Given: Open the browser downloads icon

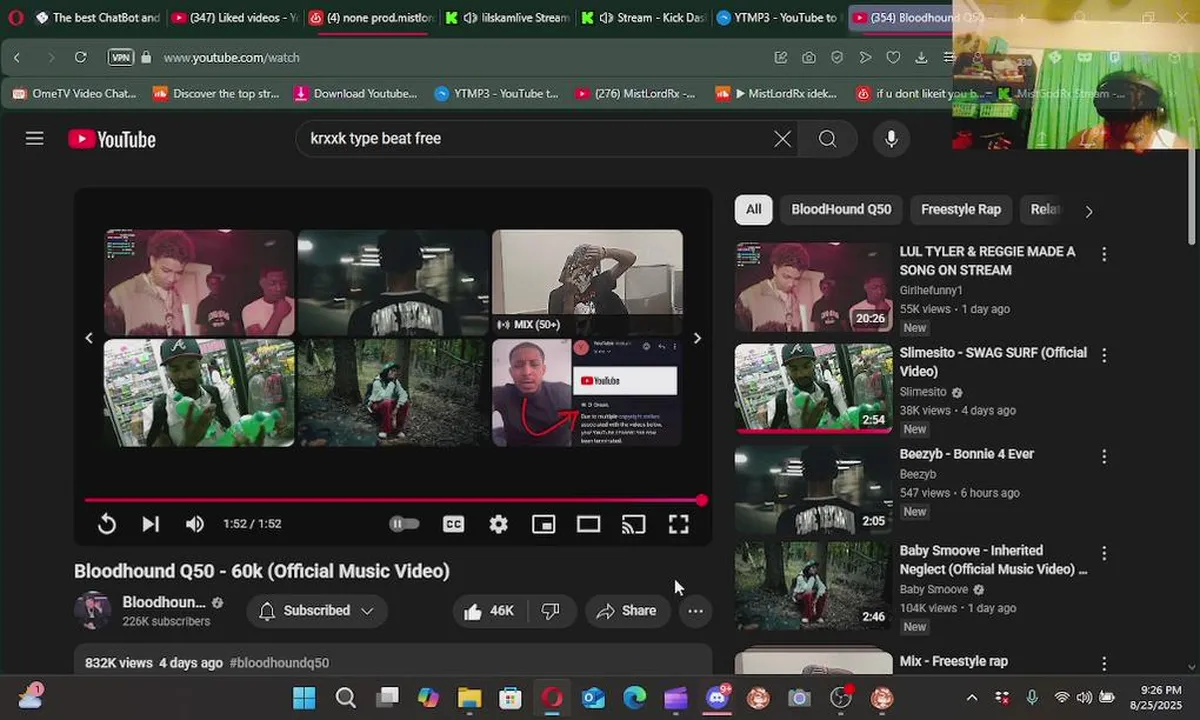Looking at the screenshot, I should [x=921, y=57].
